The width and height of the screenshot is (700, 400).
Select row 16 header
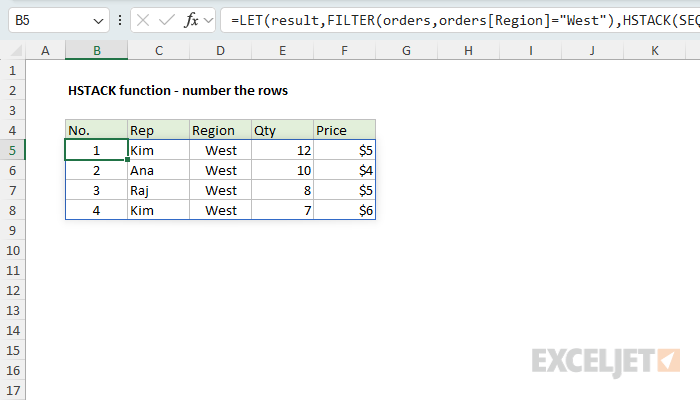coord(12,371)
